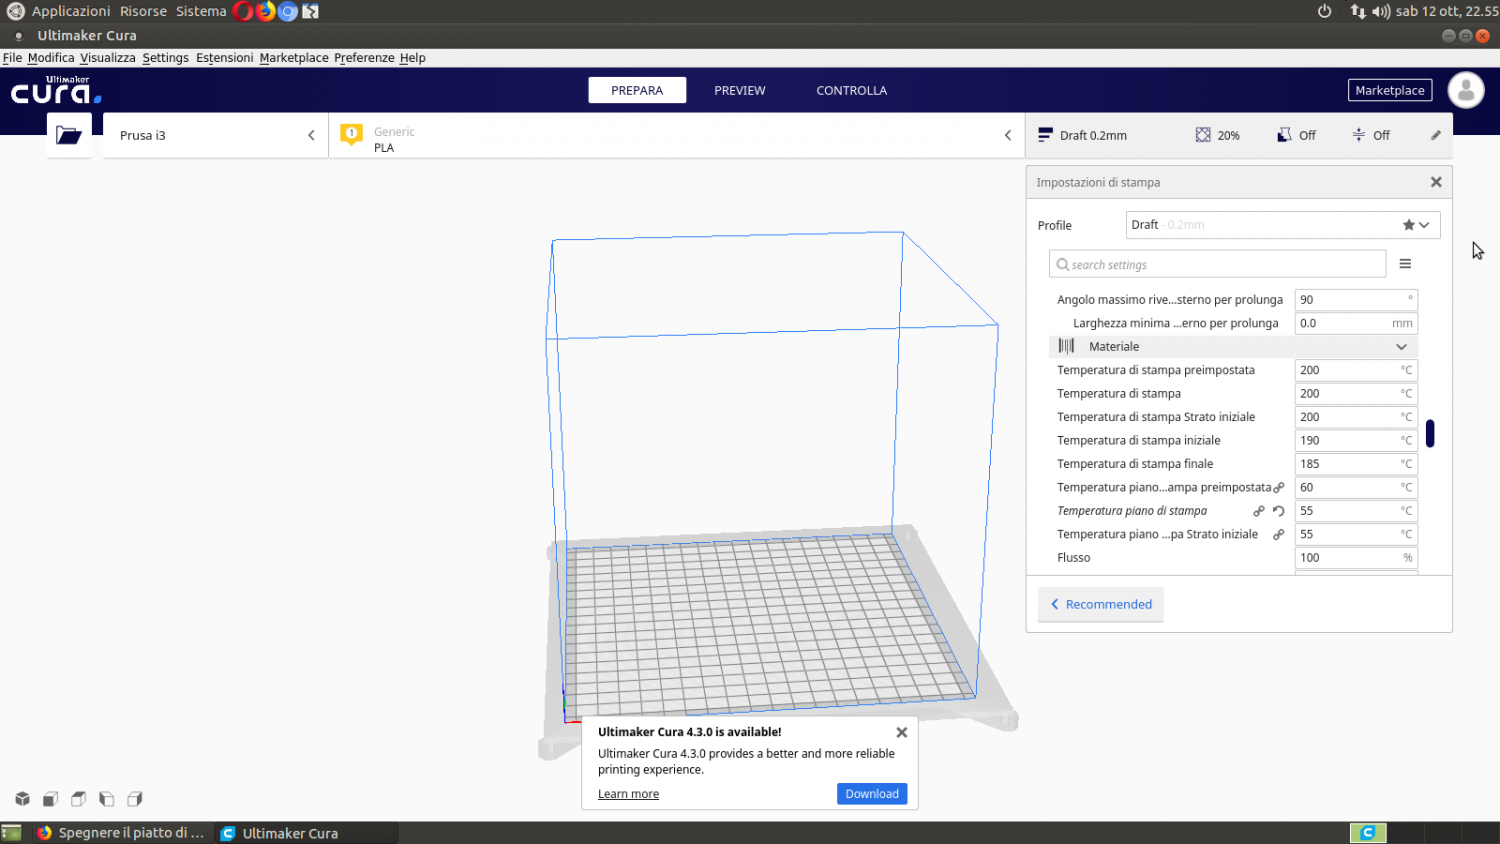Reset Temperatura piano di stampa with revert arrow
This screenshot has height=844, width=1500.
[1279, 511]
